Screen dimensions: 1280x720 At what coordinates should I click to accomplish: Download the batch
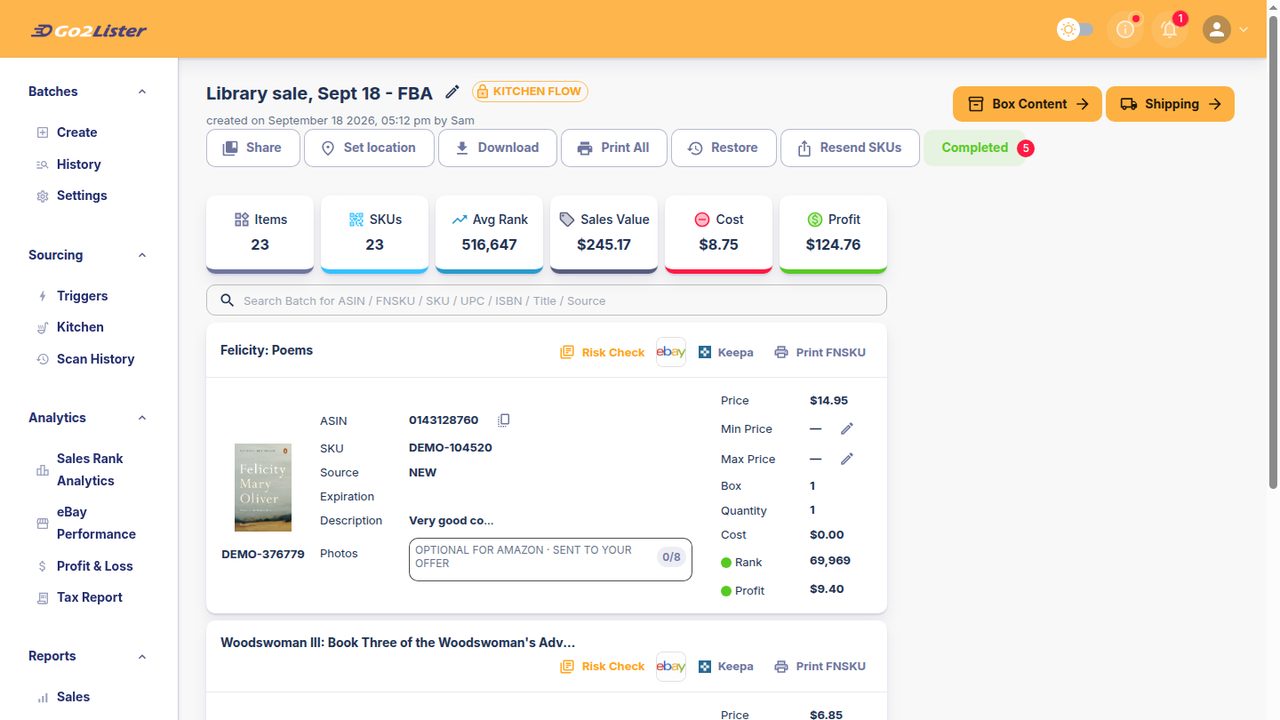point(497,148)
